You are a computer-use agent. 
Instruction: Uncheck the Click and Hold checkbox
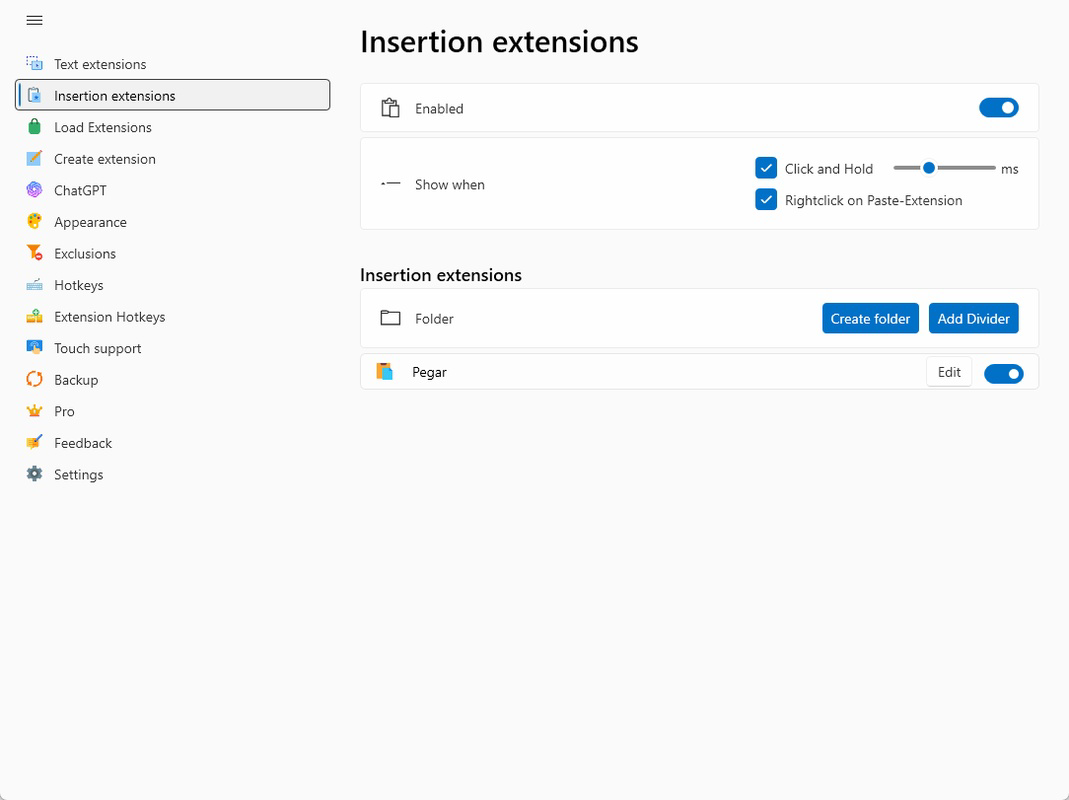766,168
